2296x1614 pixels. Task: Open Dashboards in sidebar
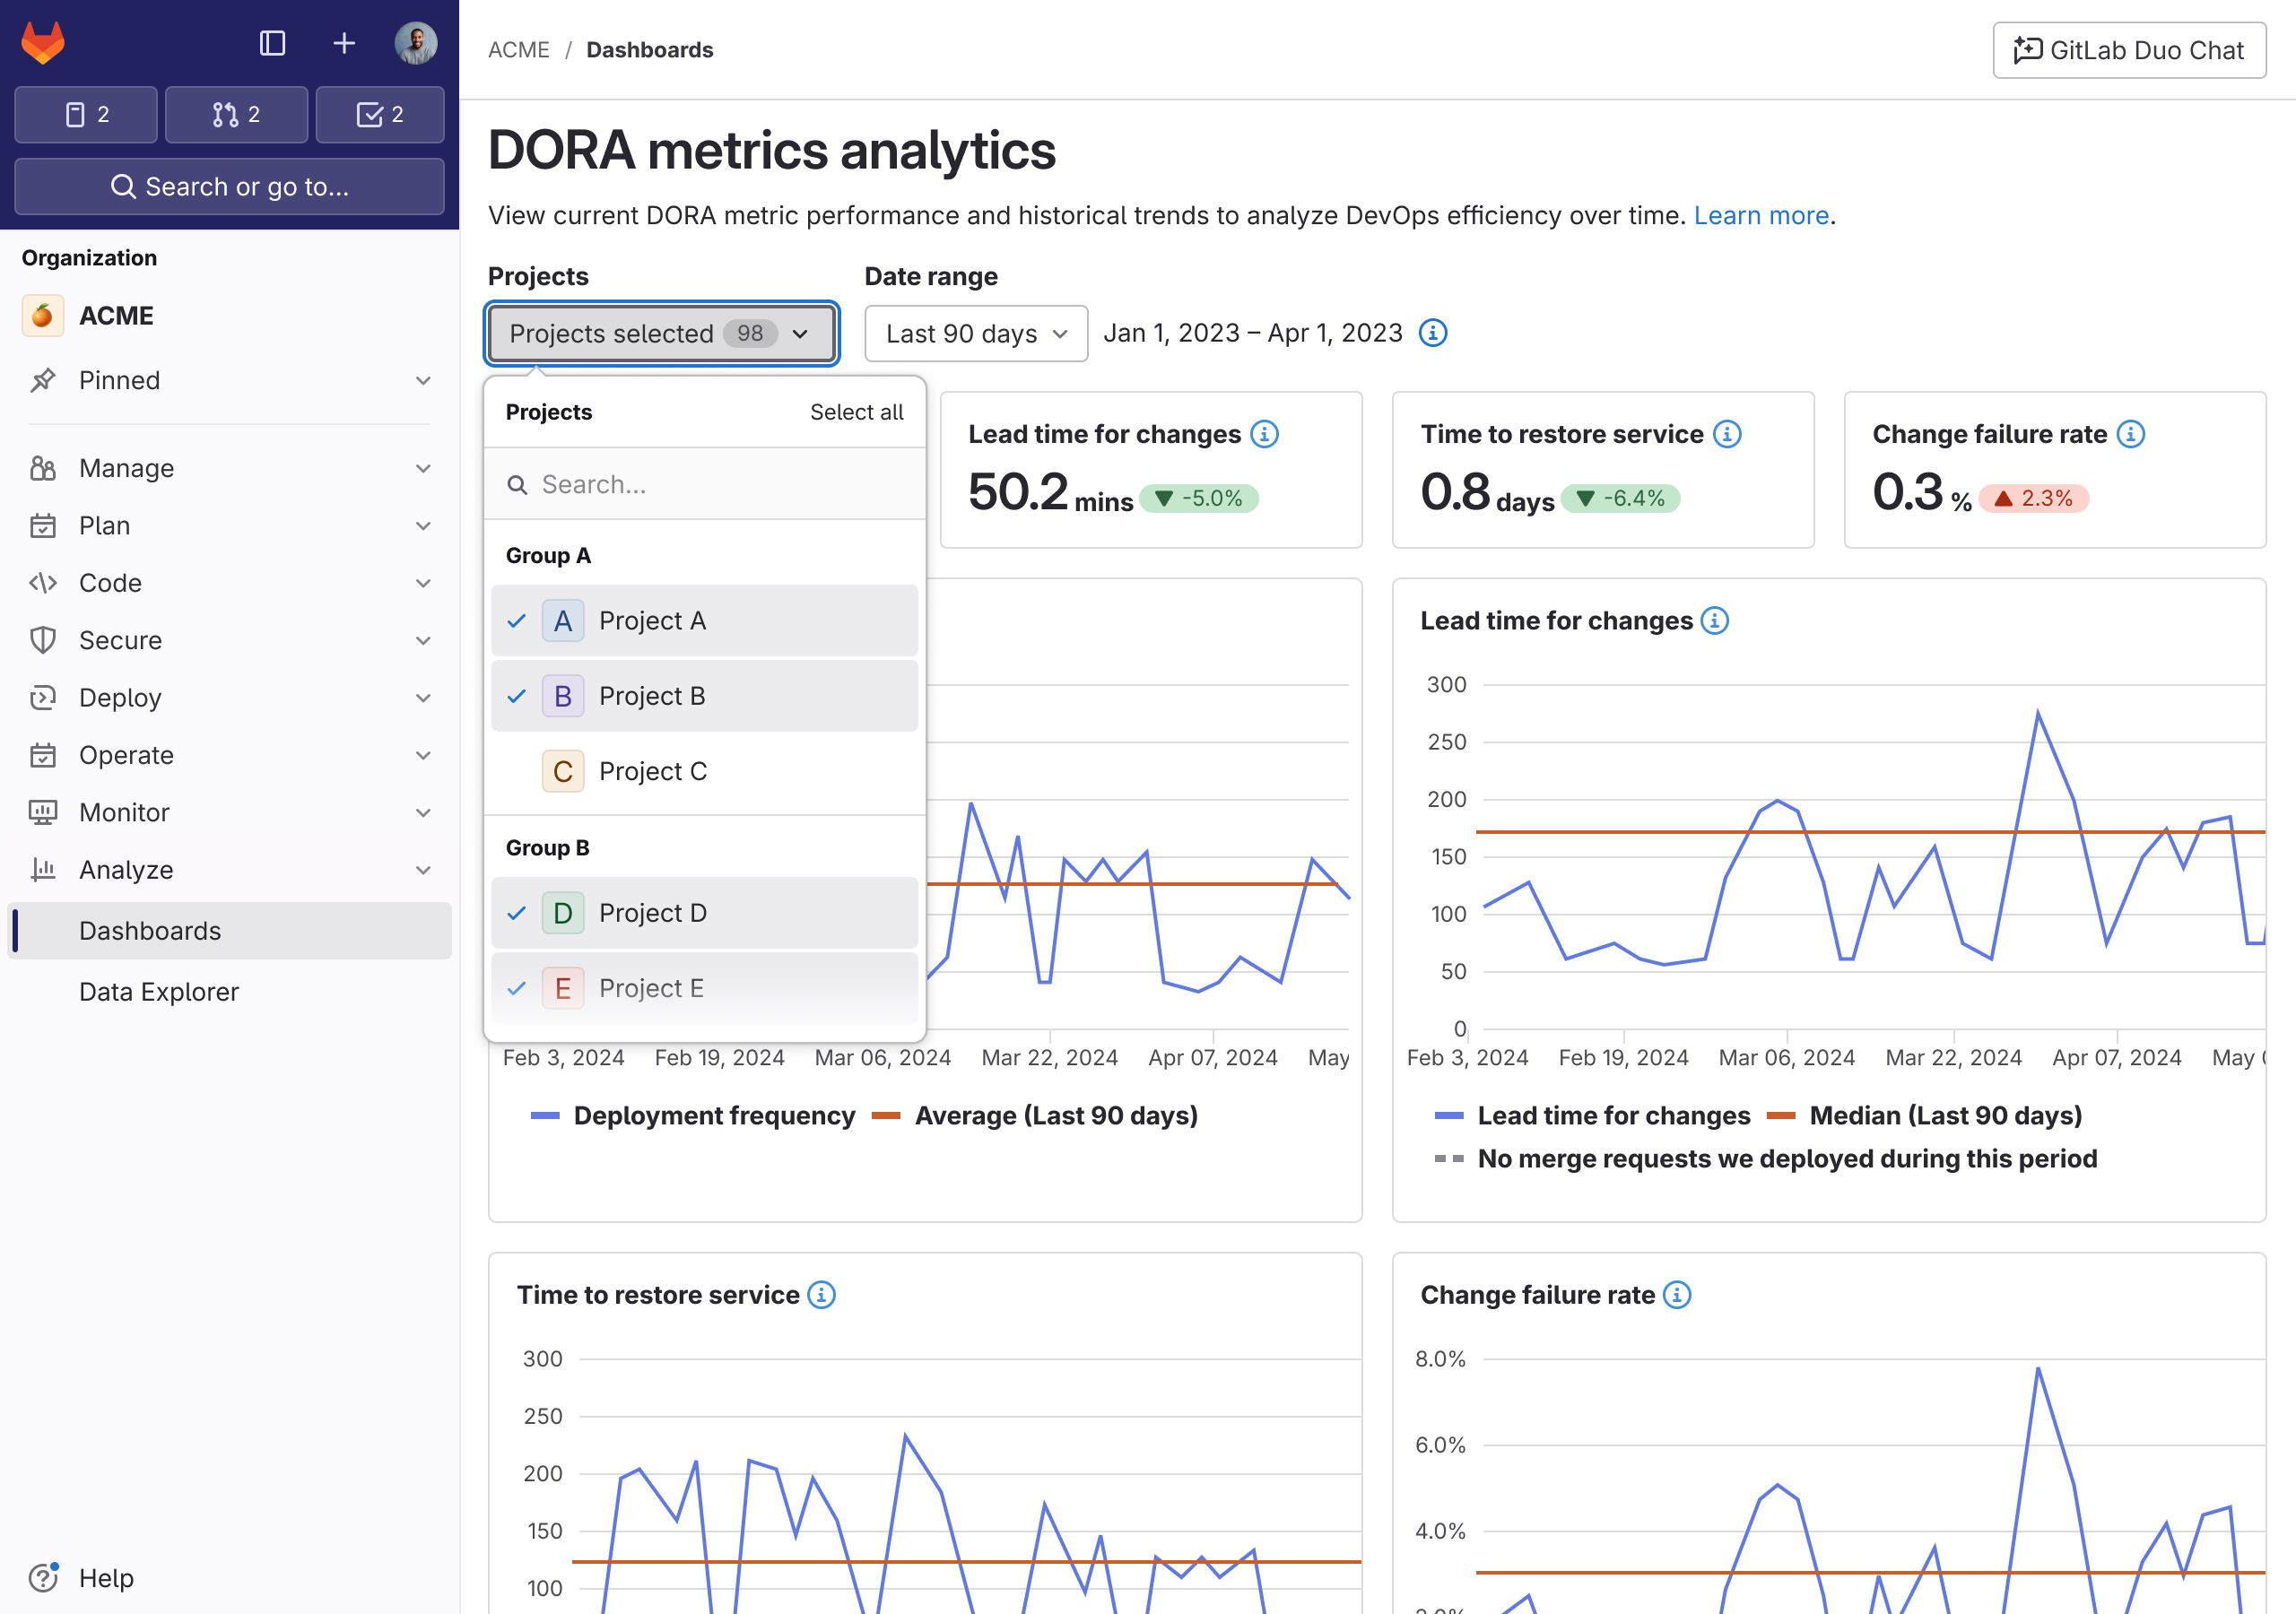[229, 931]
